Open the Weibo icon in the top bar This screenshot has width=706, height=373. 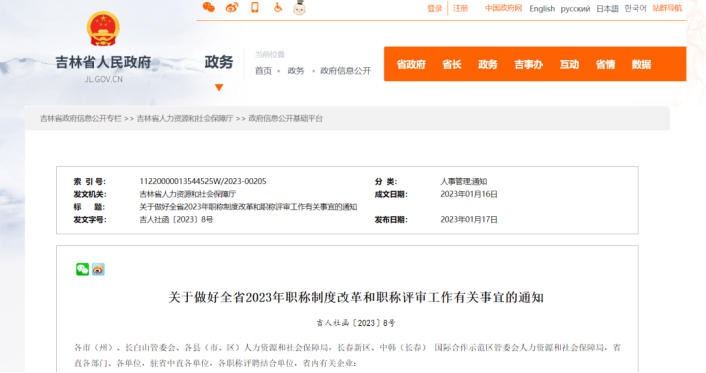point(232,7)
